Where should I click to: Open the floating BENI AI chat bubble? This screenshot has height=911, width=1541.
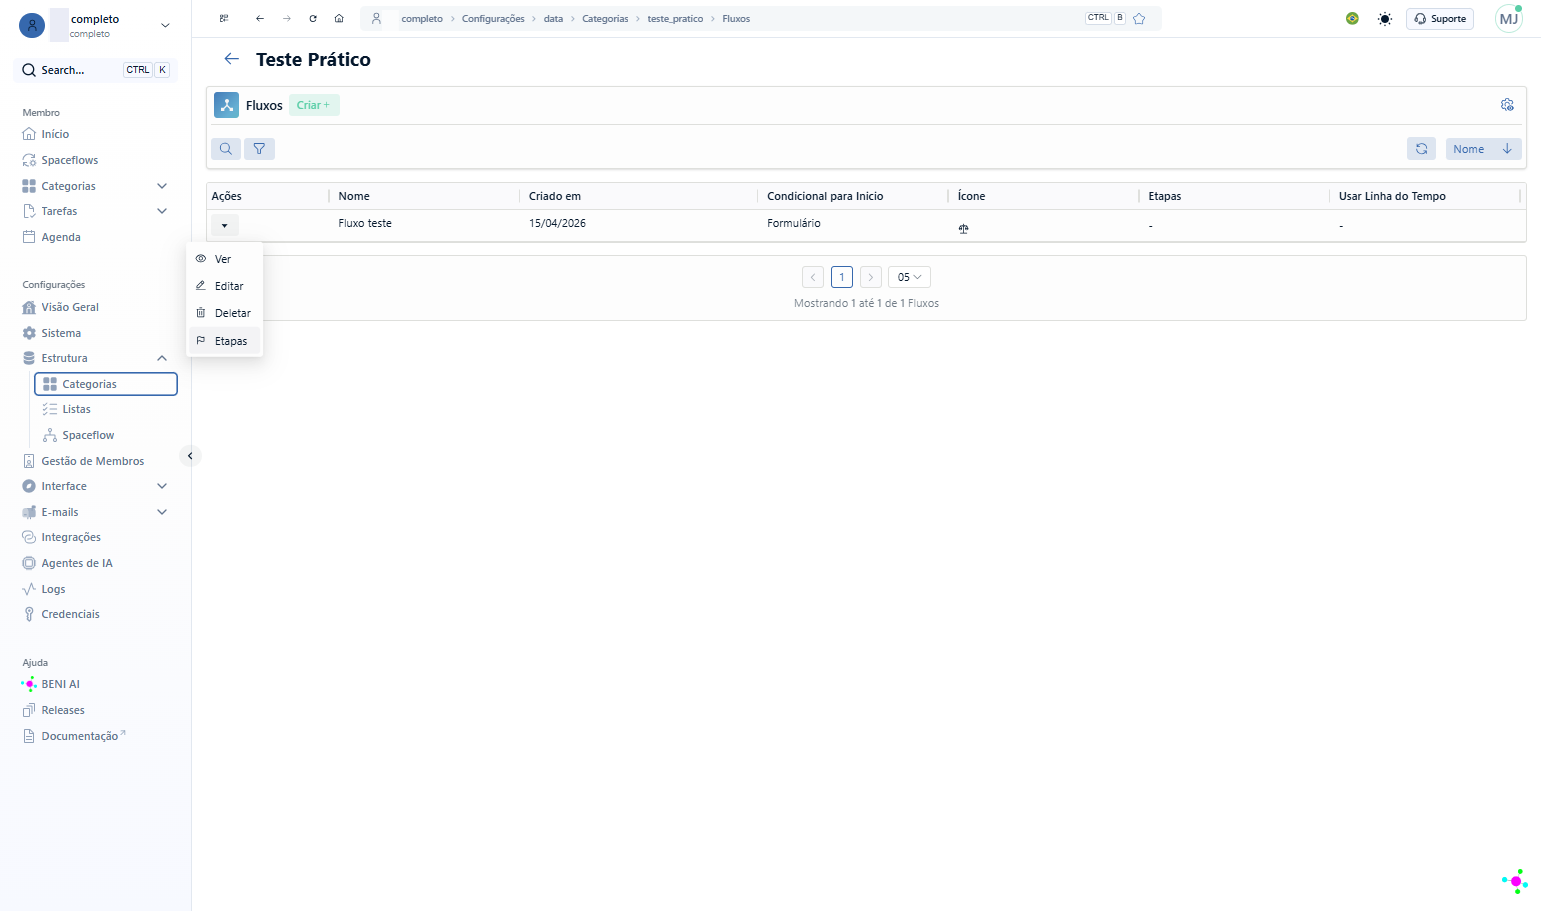click(1515, 881)
